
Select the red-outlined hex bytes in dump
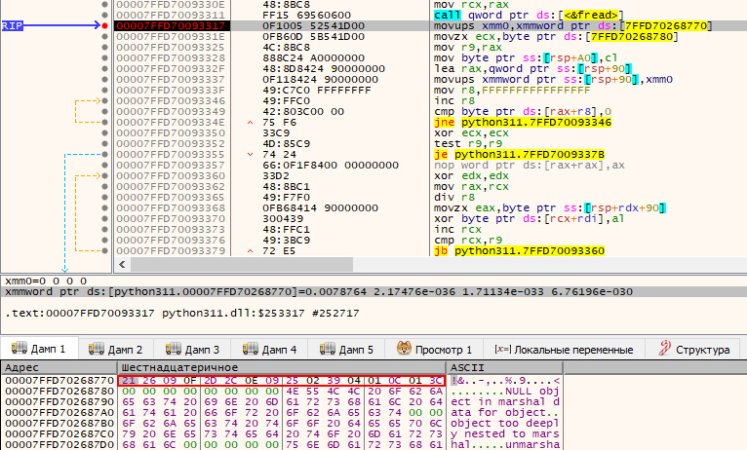point(281,381)
